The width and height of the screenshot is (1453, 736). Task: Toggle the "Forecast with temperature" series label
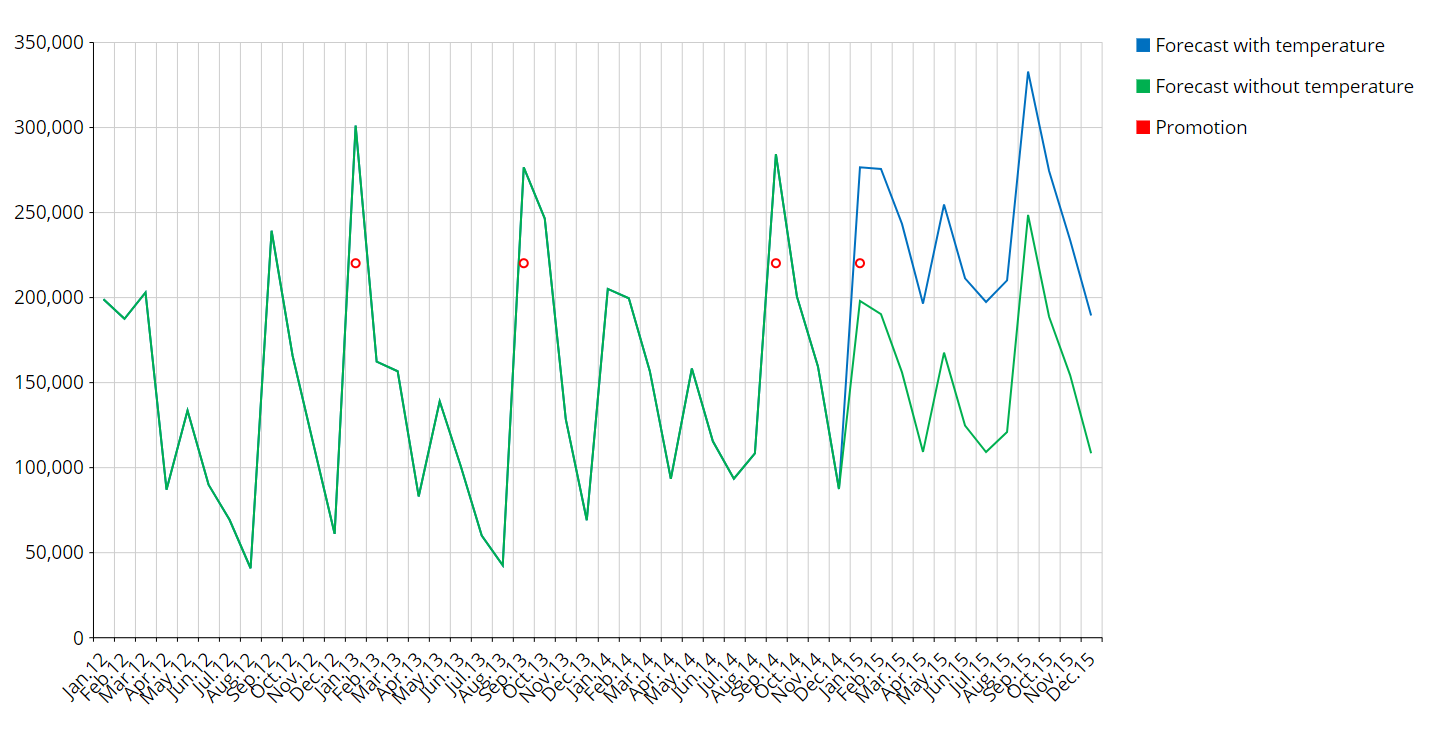pyautogui.click(x=1269, y=45)
